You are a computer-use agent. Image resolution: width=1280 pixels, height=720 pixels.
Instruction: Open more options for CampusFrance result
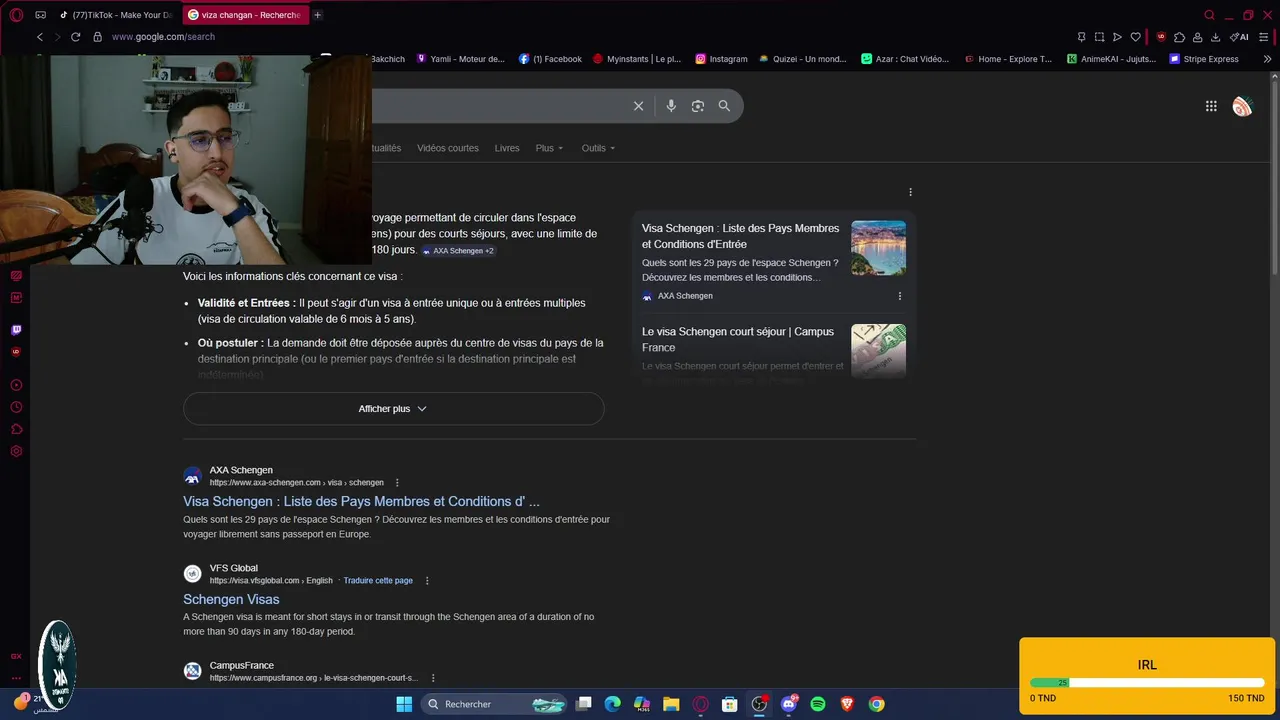point(433,678)
